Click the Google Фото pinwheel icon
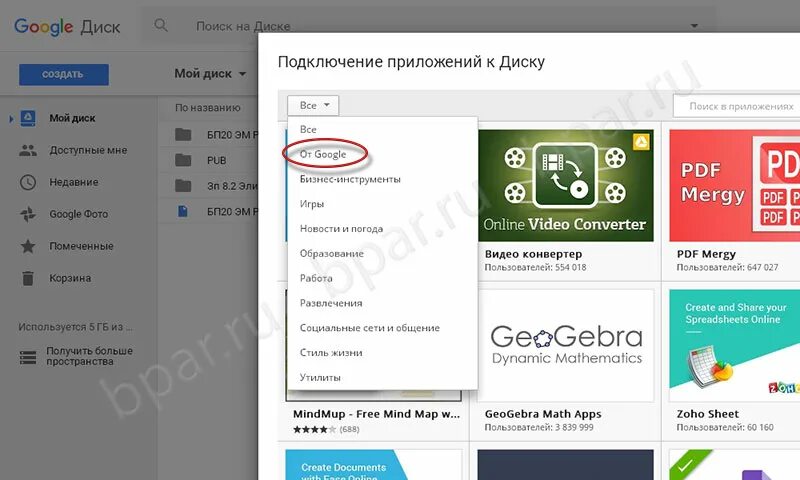The image size is (800, 480). [28, 214]
